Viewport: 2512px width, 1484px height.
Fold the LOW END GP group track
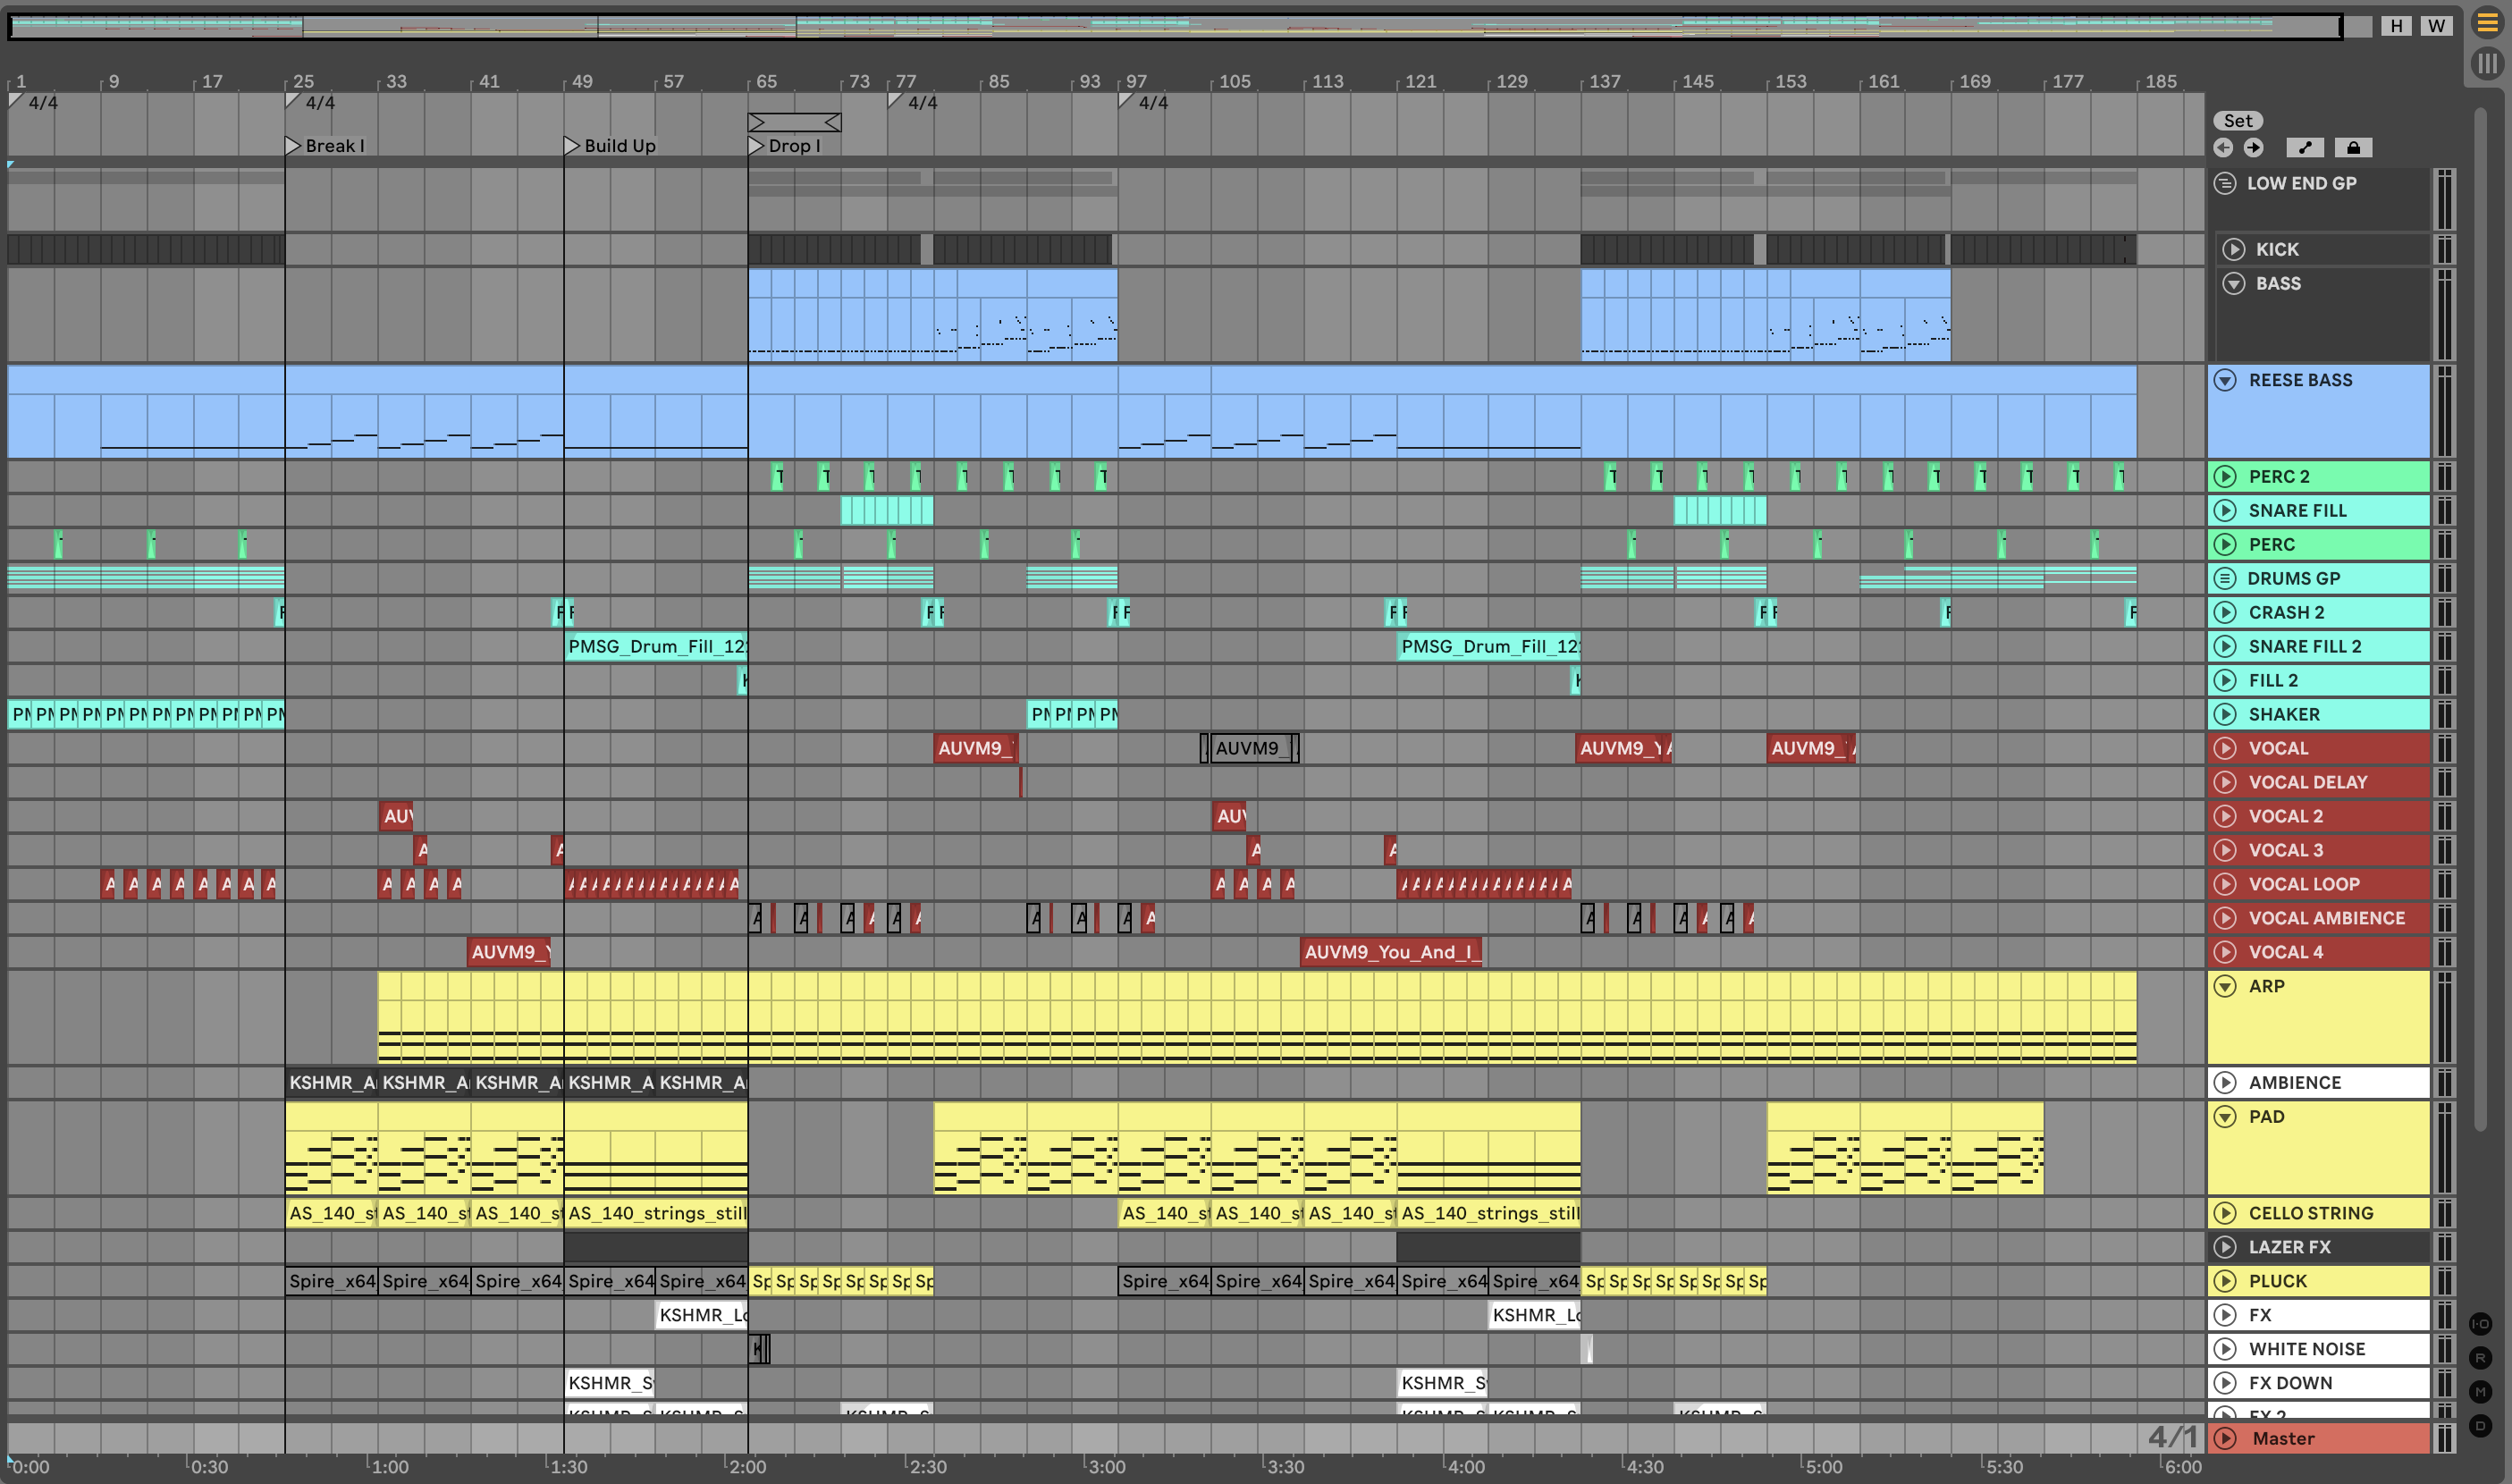2225,183
